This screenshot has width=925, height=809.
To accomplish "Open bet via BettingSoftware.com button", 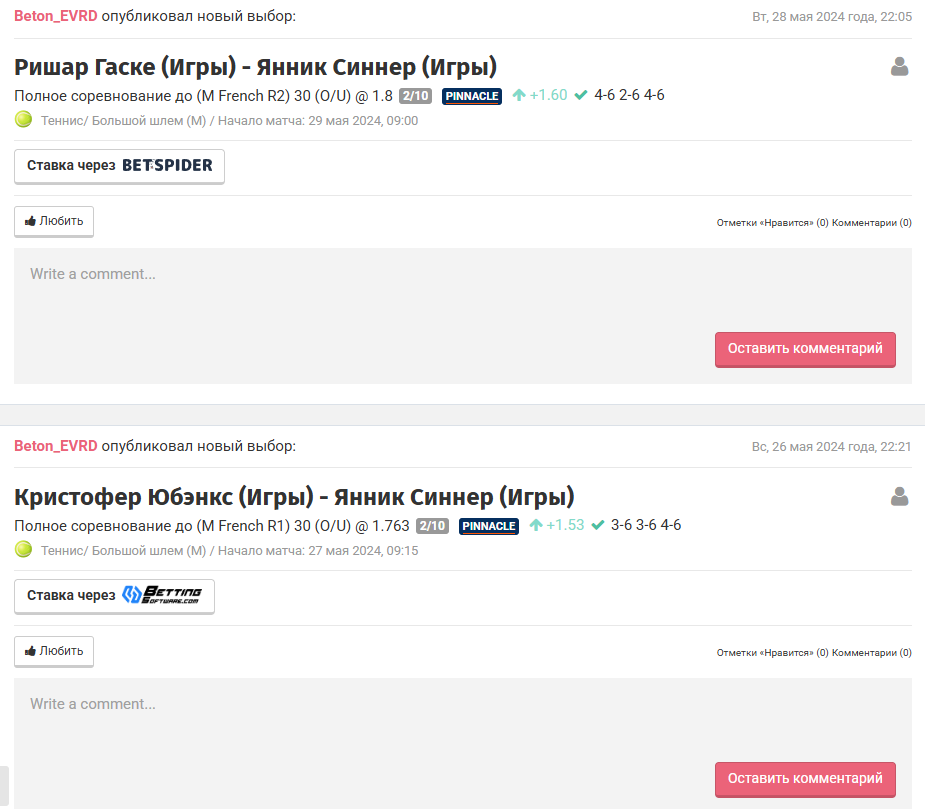I will click(x=114, y=597).
